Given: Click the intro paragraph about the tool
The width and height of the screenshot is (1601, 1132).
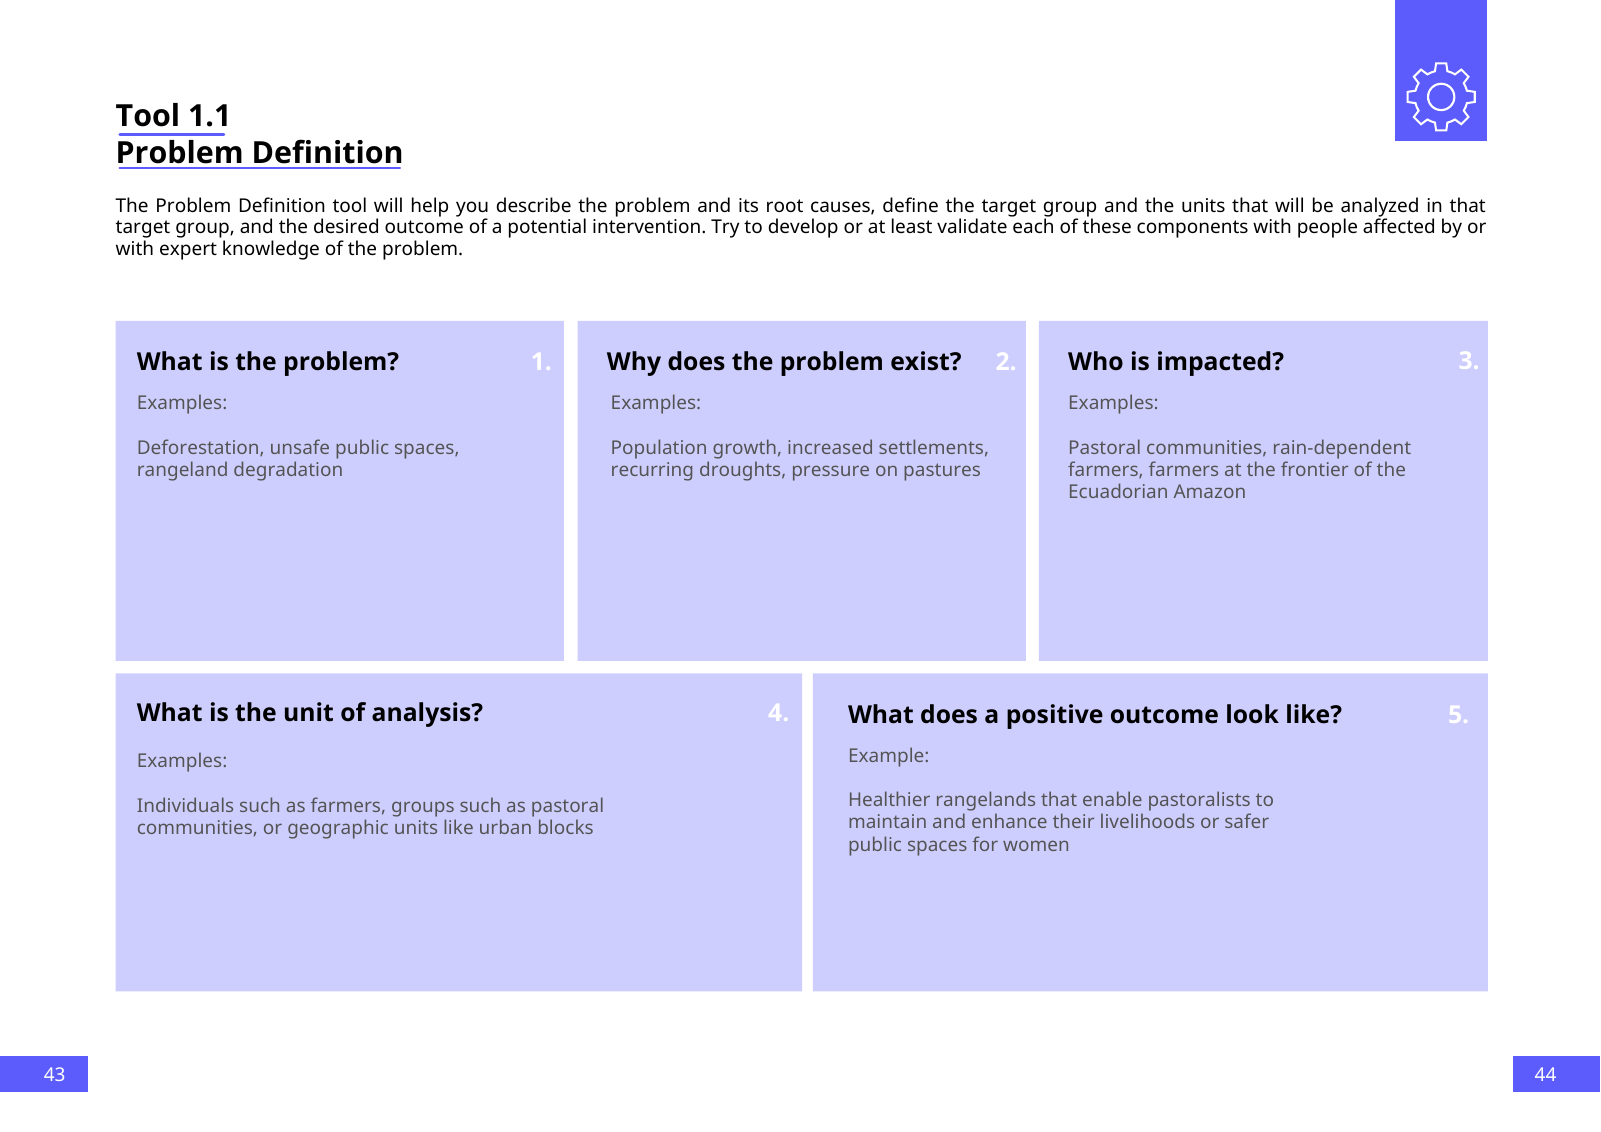Looking at the screenshot, I should tap(800, 227).
